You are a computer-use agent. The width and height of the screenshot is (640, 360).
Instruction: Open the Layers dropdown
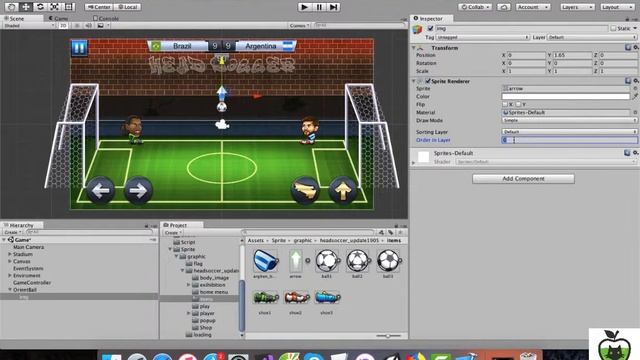577,7
